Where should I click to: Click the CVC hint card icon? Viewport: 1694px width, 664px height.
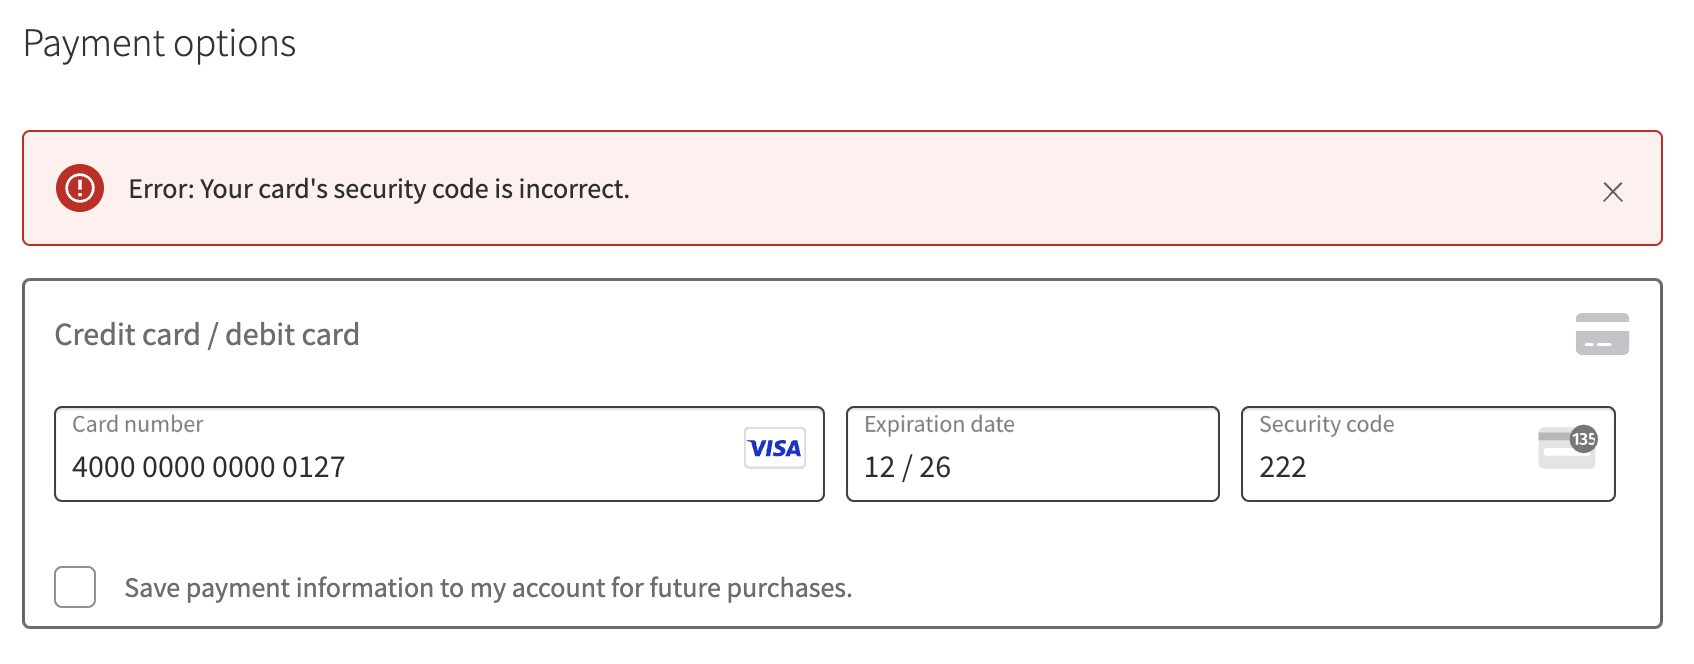coord(1567,447)
